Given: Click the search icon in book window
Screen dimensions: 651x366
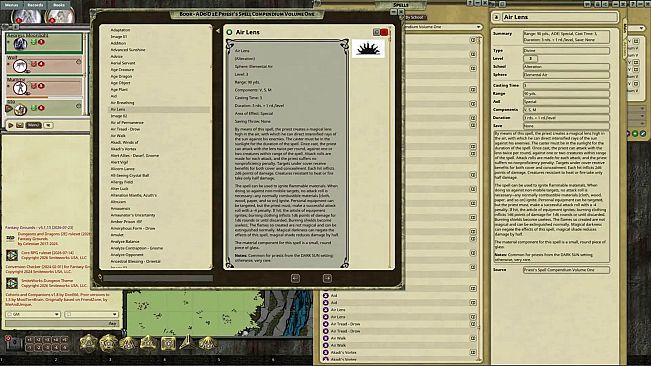Looking at the screenshot, I should (100, 277).
